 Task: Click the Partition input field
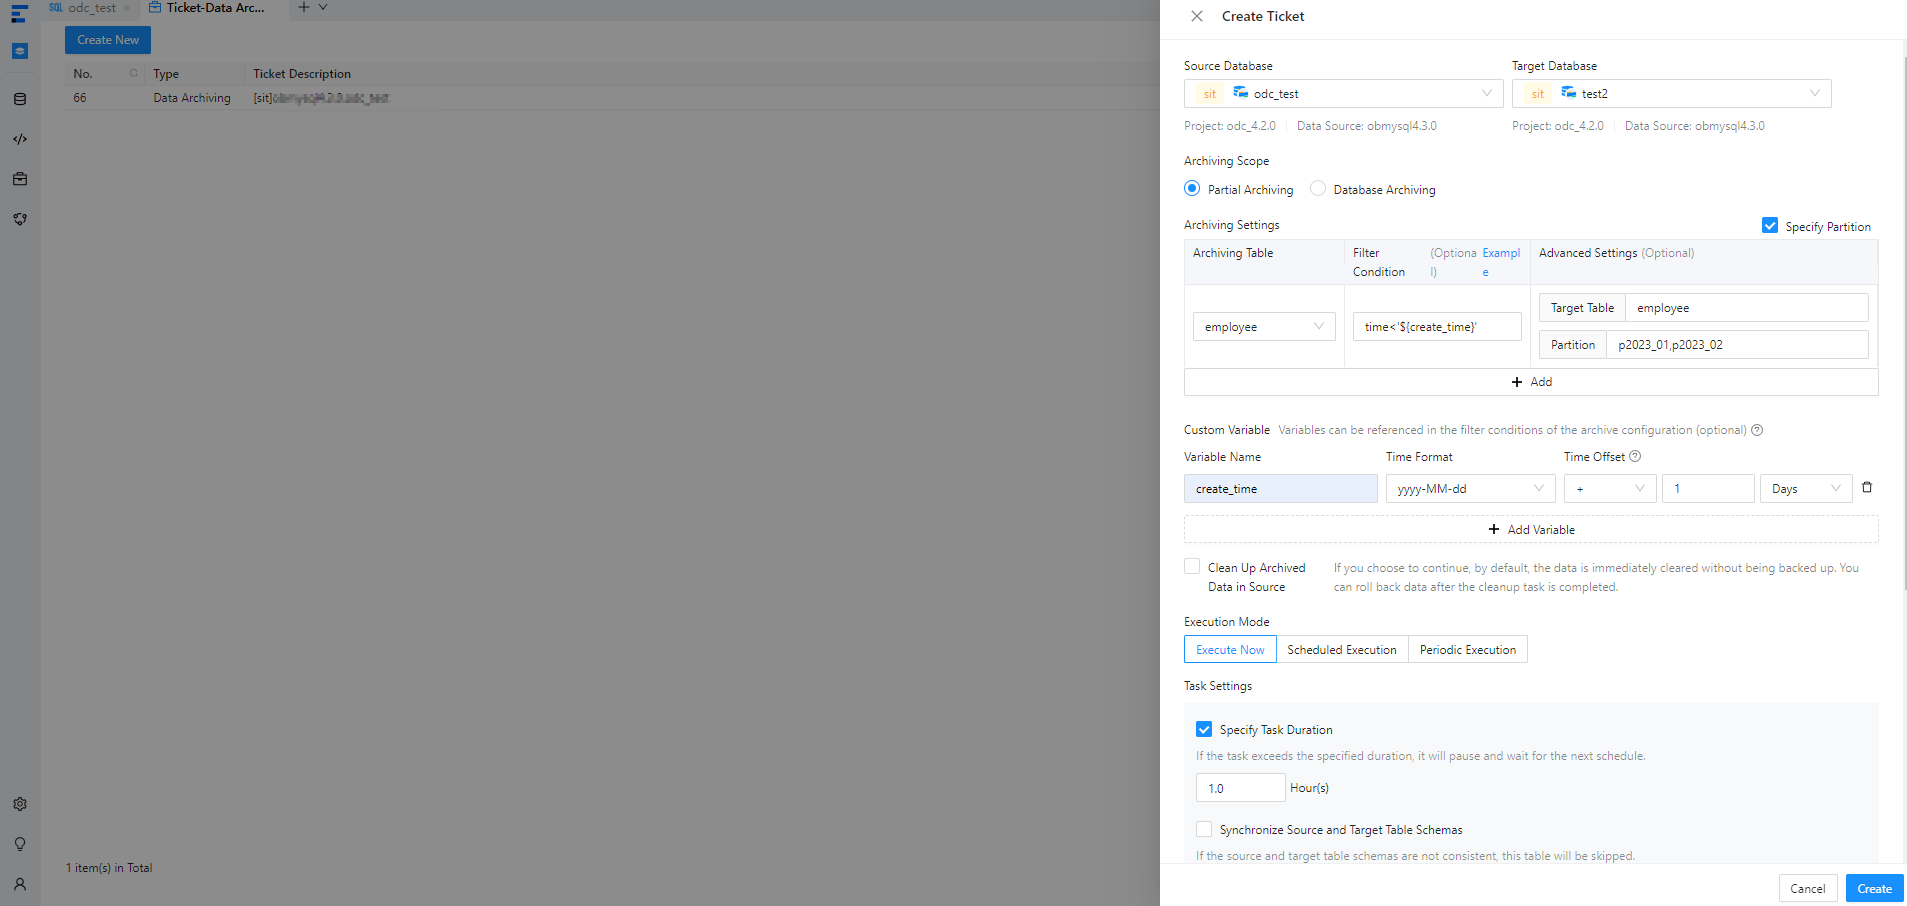coord(1736,345)
